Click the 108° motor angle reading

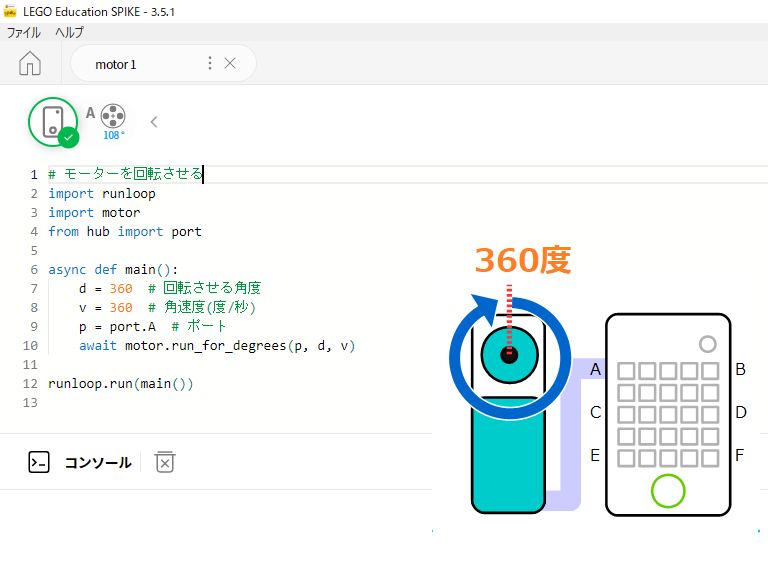click(114, 135)
